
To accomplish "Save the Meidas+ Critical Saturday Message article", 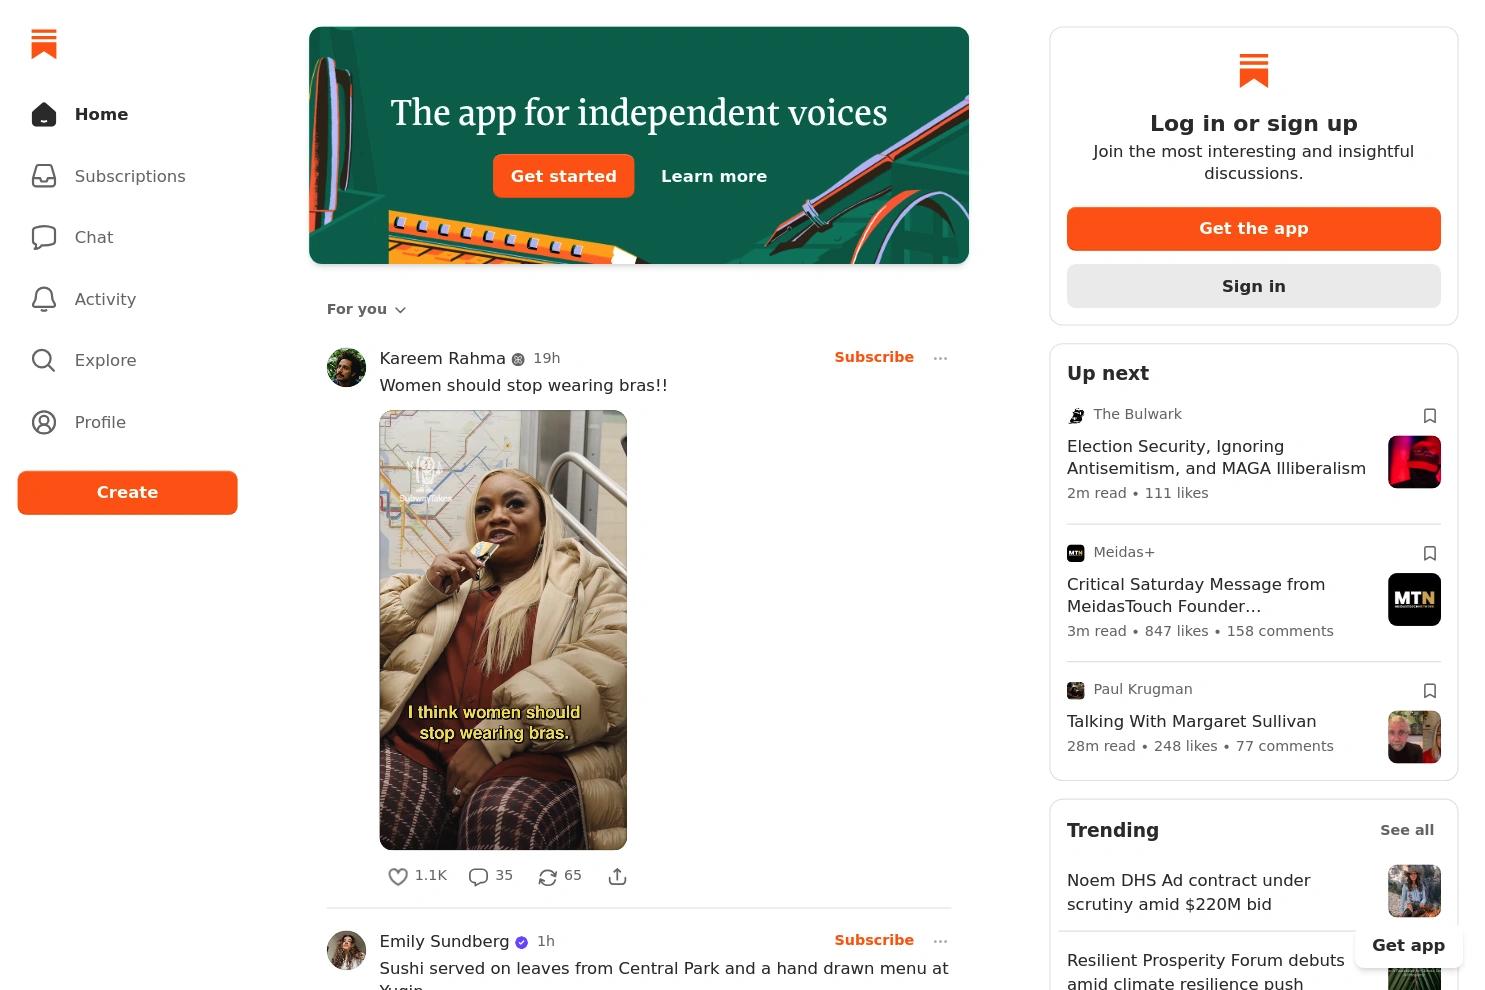I will [1430, 554].
